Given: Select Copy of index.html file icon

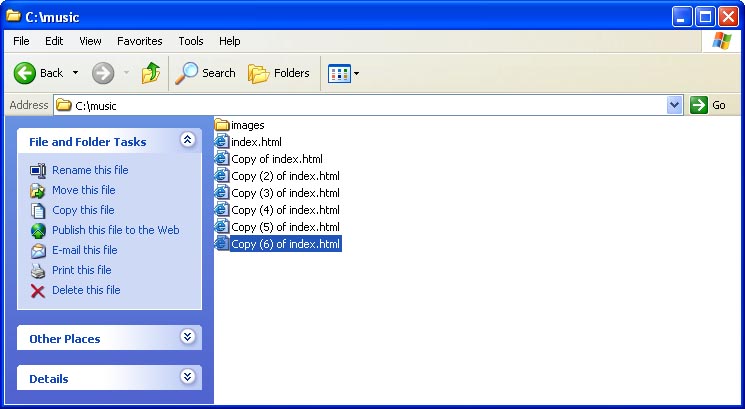Looking at the screenshot, I should coord(222,159).
